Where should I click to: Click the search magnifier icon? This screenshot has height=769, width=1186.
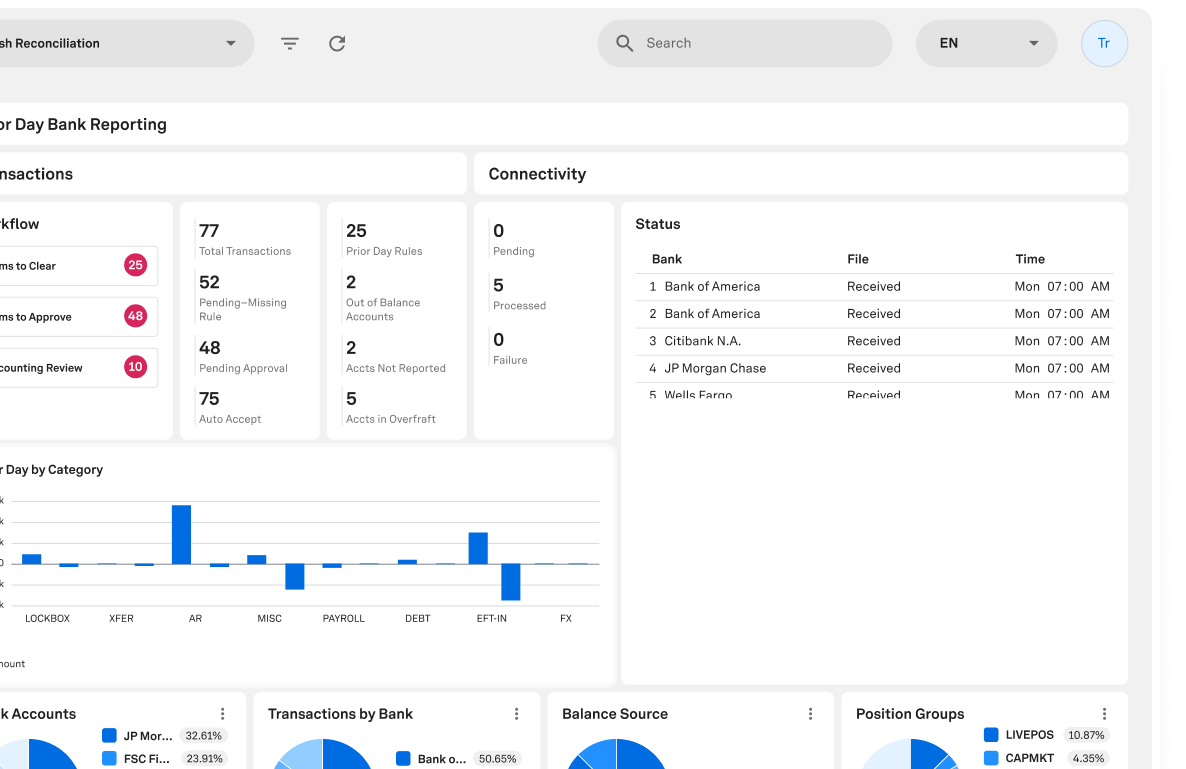click(x=625, y=44)
